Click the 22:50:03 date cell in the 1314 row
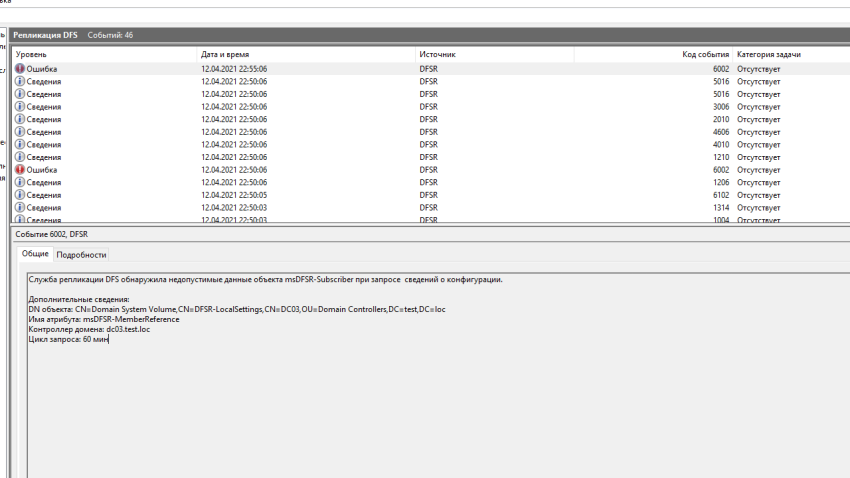Image resolution: width=850 pixels, height=478 pixels. coord(234,208)
